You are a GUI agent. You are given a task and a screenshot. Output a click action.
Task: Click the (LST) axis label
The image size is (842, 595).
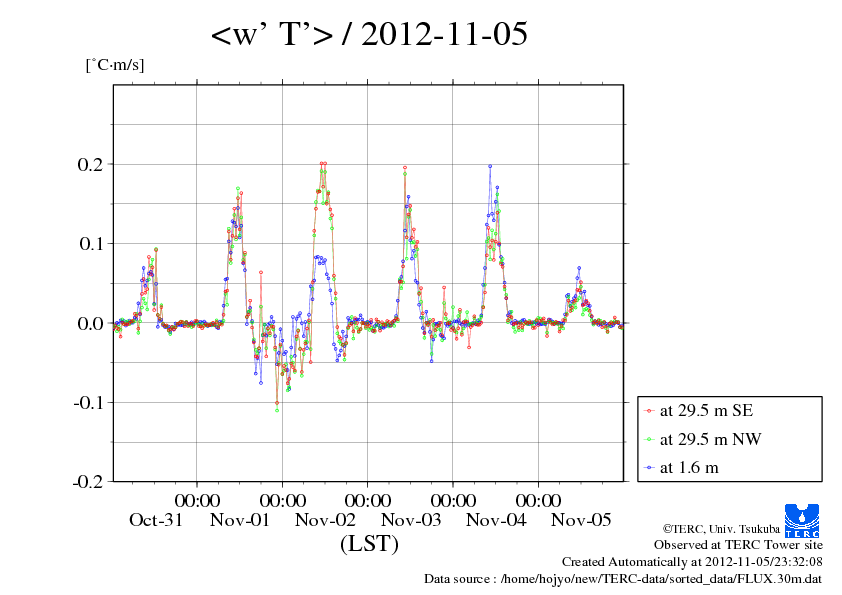click(x=369, y=543)
